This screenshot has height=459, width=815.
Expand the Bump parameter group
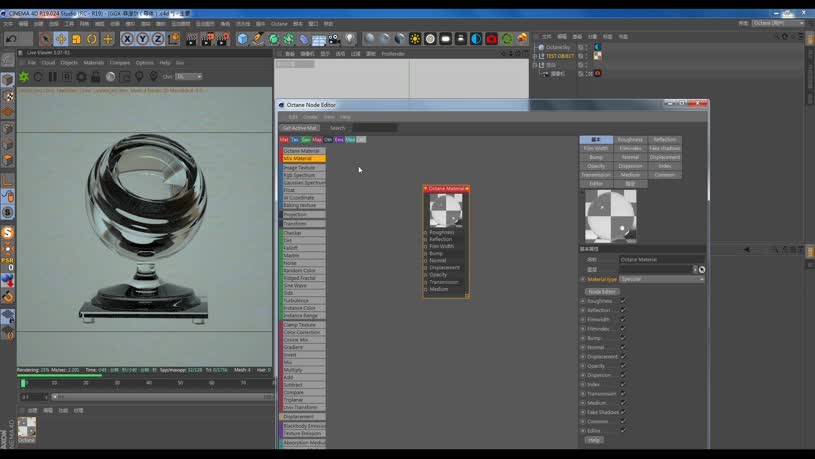click(583, 338)
